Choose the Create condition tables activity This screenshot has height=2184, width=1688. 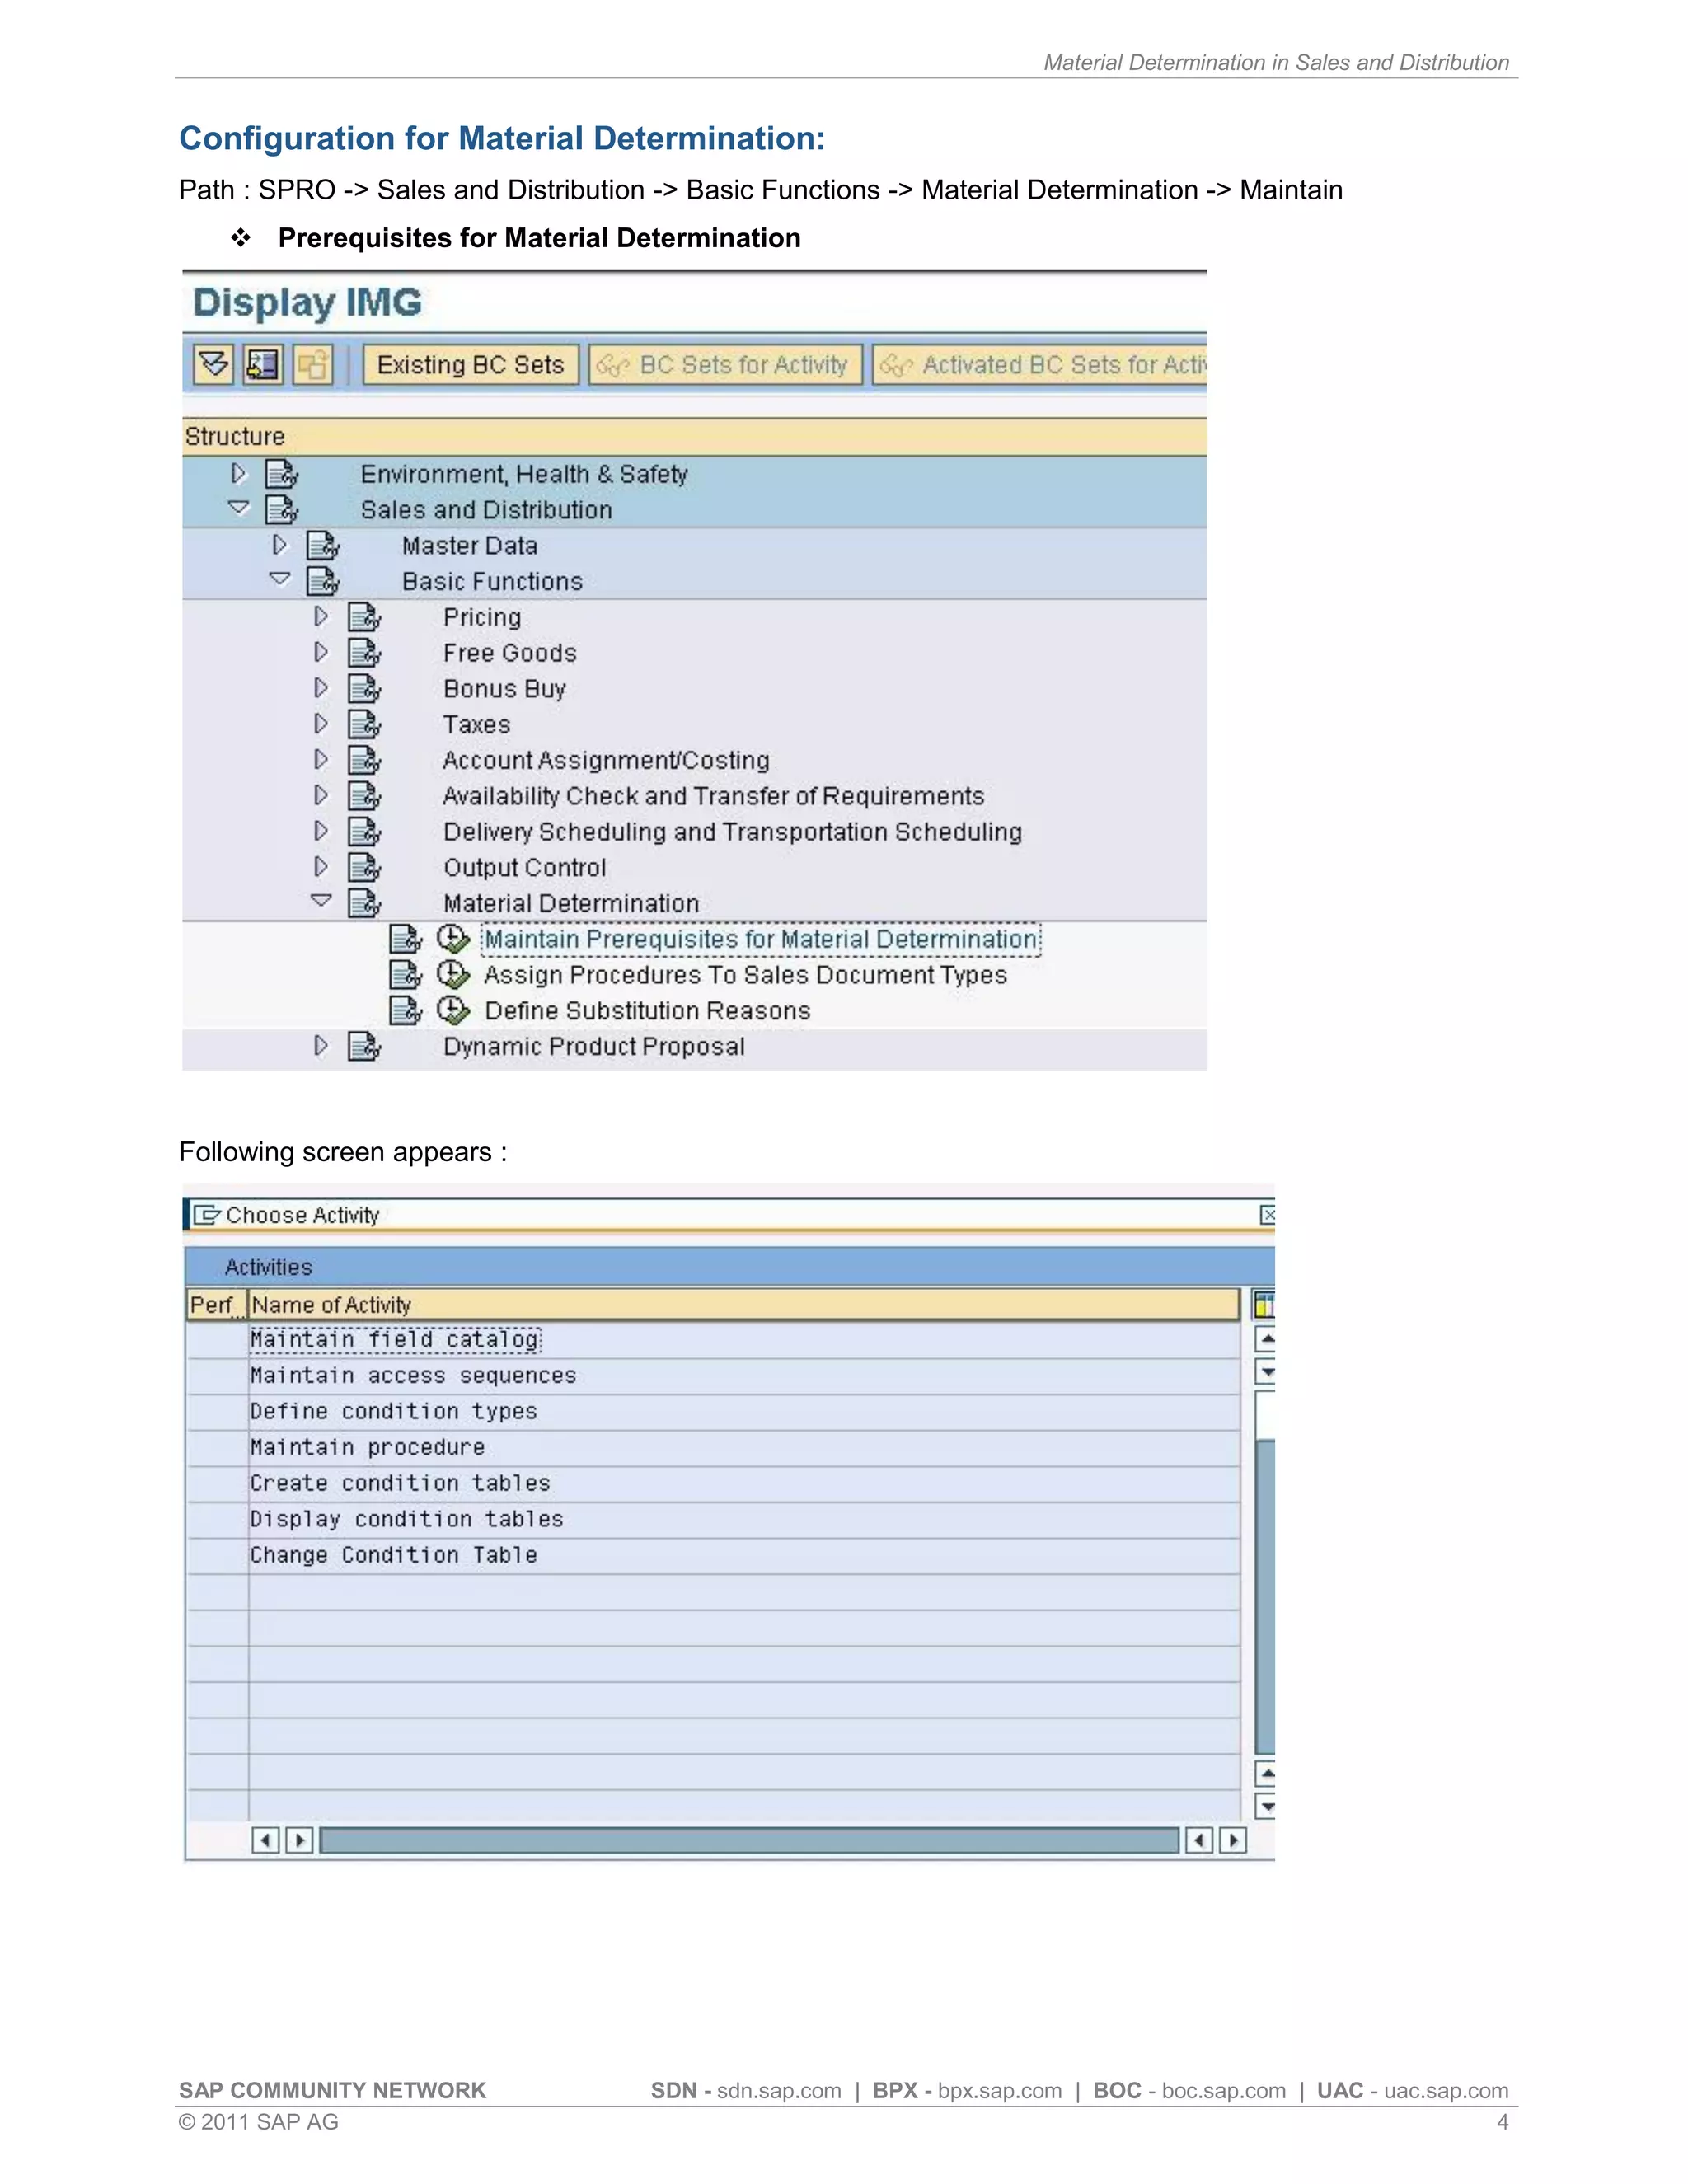pyautogui.click(x=400, y=1484)
